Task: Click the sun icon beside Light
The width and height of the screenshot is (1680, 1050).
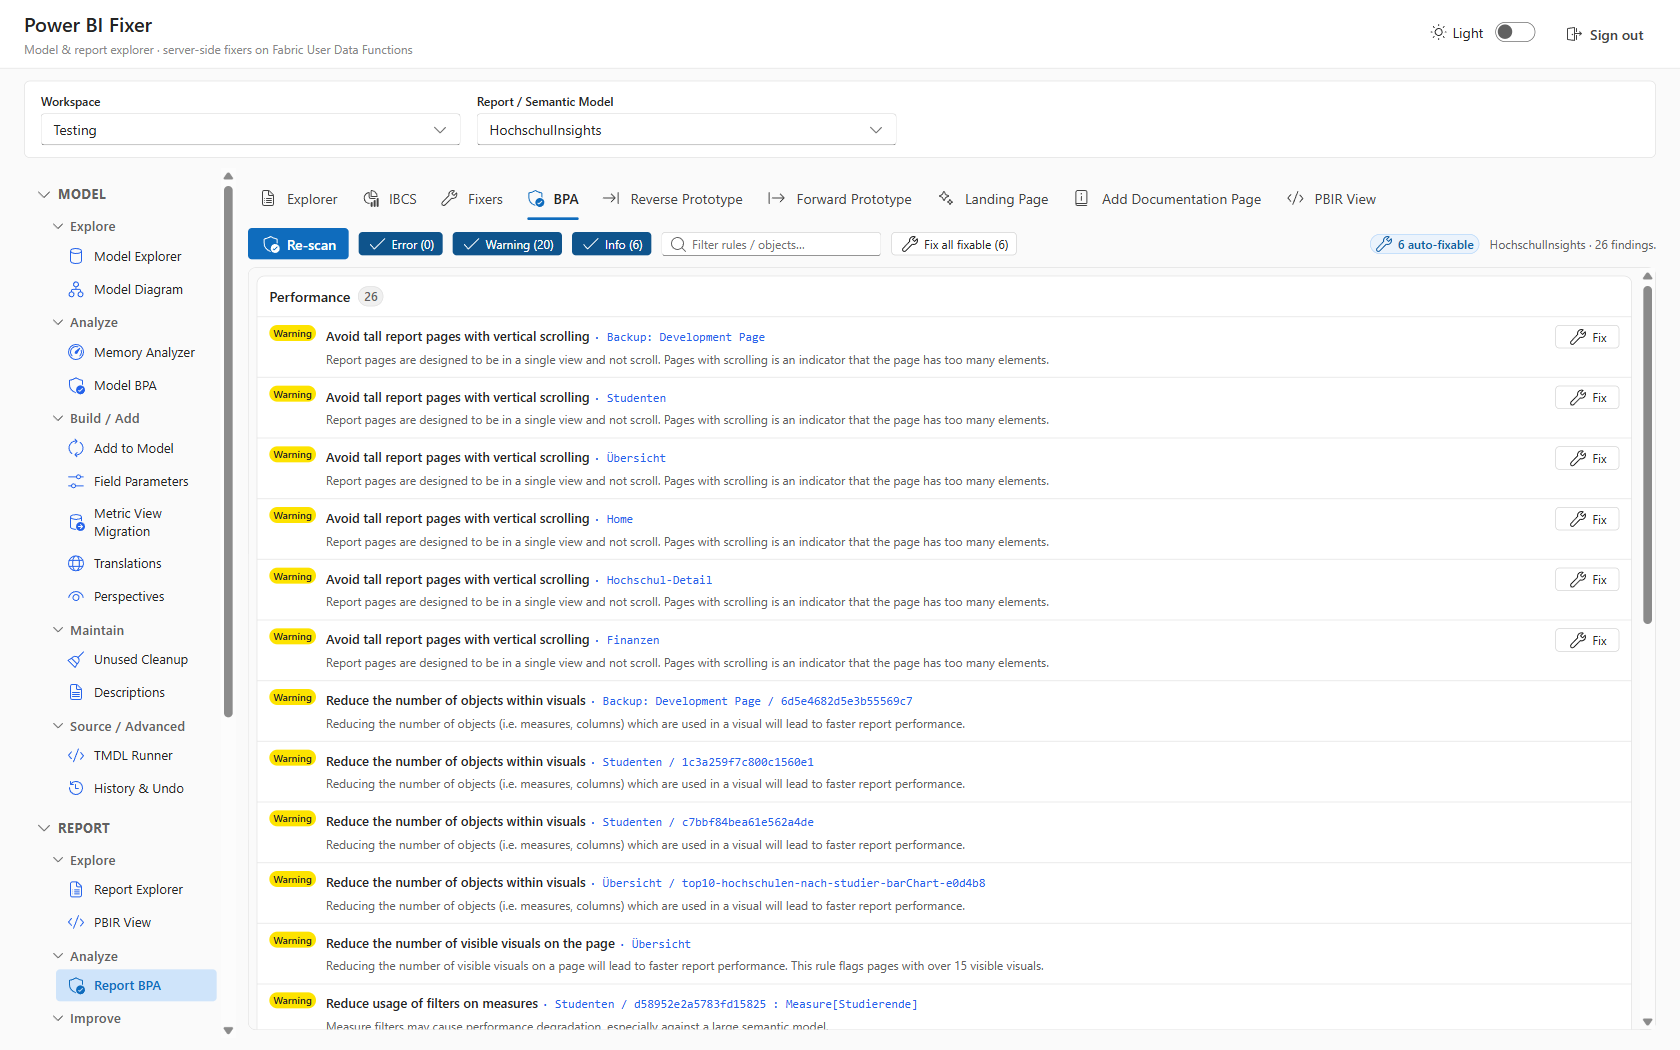Action: pos(1438,33)
